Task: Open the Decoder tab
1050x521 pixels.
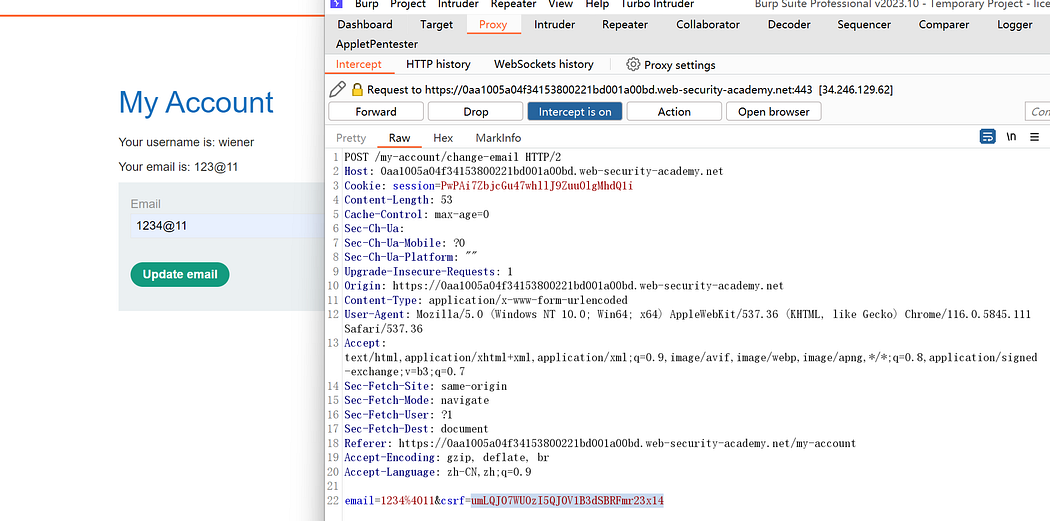Action: (x=789, y=25)
